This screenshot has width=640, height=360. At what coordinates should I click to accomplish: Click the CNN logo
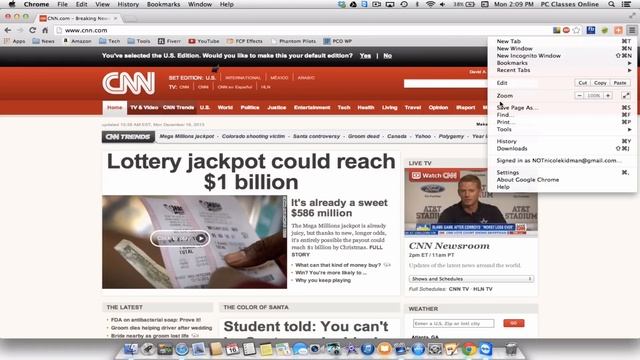[x=129, y=83]
